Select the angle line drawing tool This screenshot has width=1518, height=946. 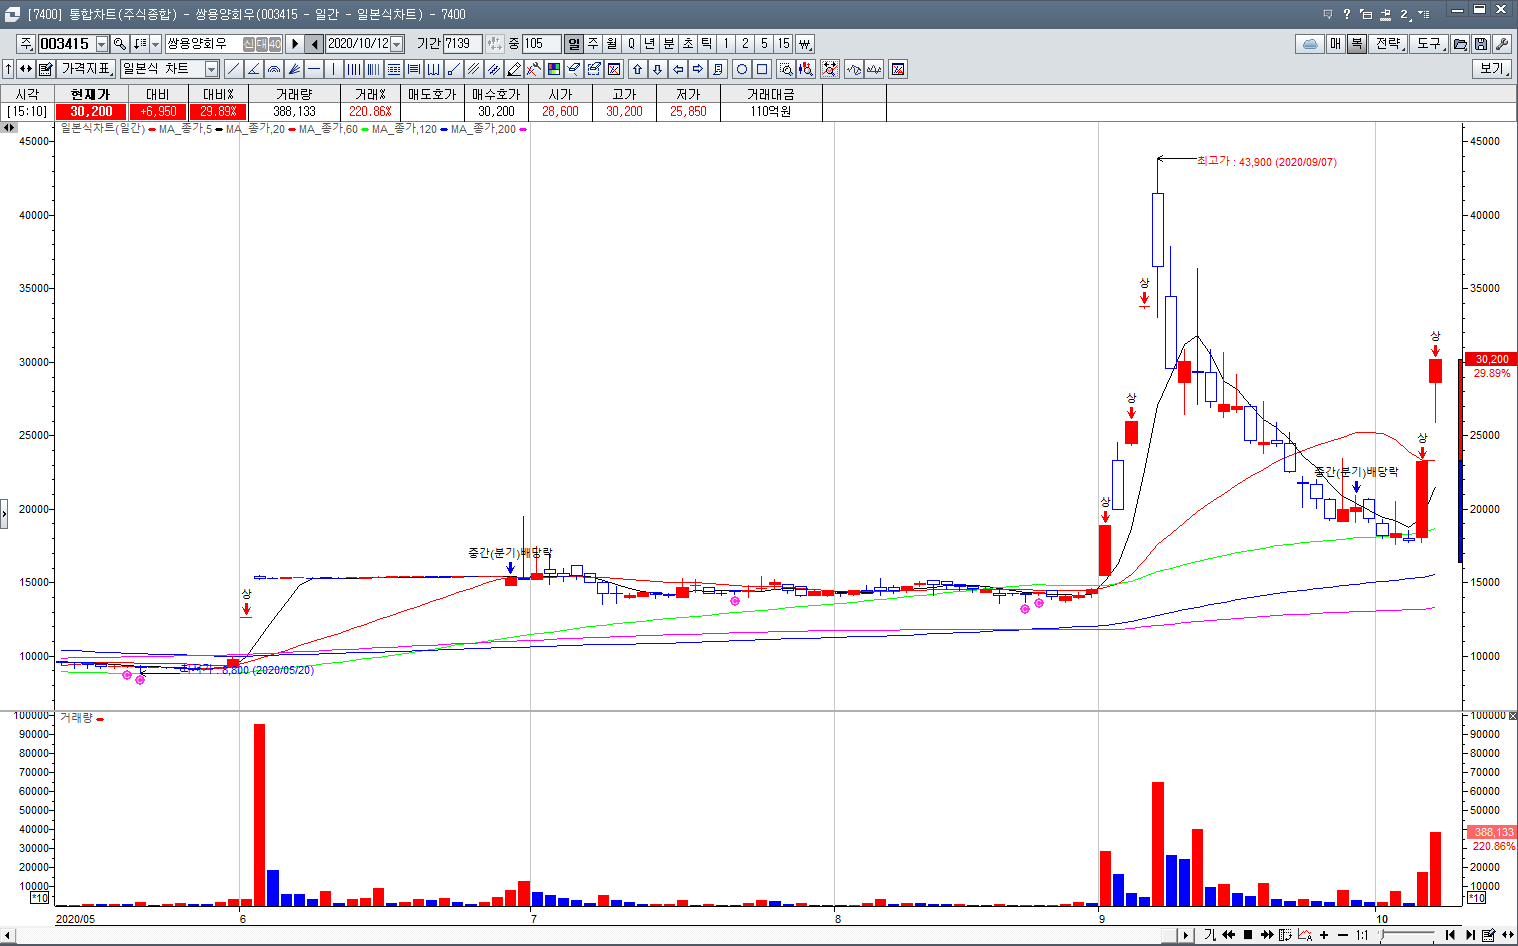click(254, 69)
